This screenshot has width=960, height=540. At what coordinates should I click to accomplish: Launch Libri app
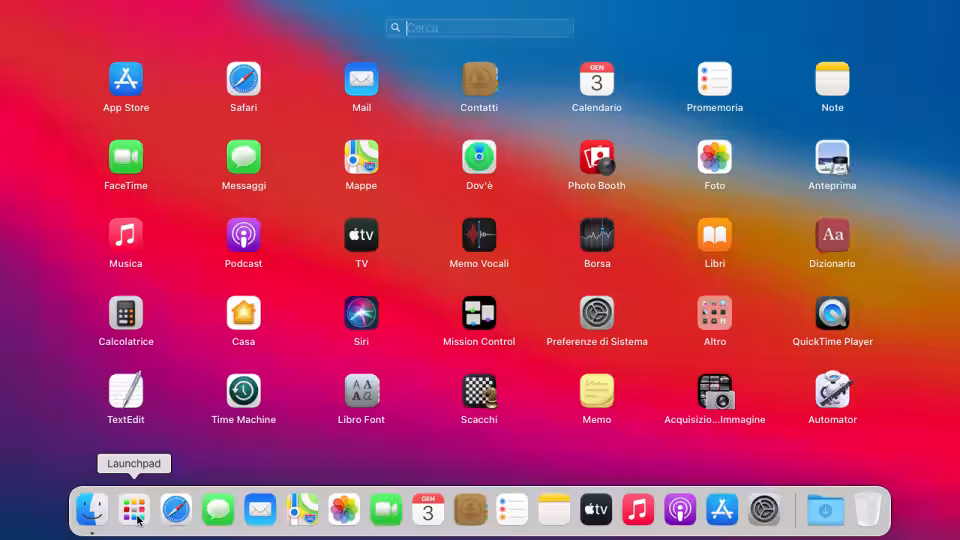pos(714,234)
